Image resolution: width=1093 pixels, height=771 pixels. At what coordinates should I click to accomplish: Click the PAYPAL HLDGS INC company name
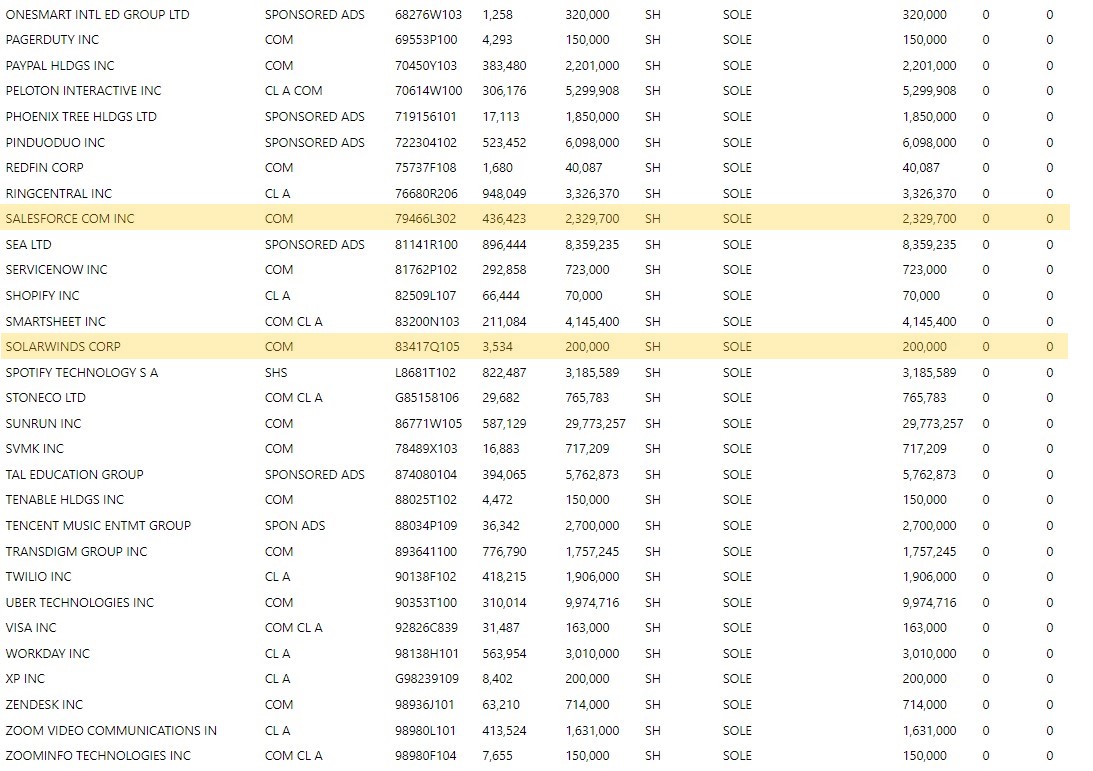tap(60, 66)
